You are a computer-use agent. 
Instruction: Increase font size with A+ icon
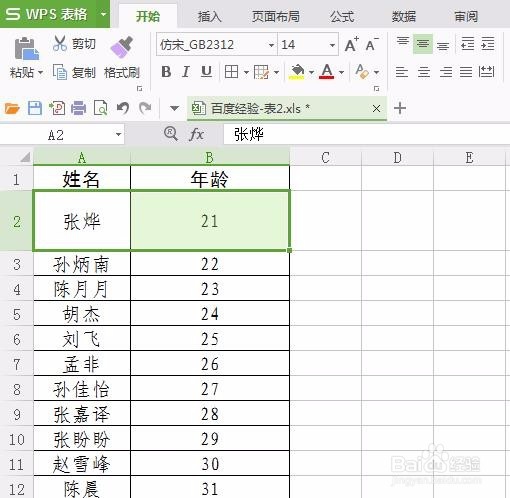[x=351, y=44]
